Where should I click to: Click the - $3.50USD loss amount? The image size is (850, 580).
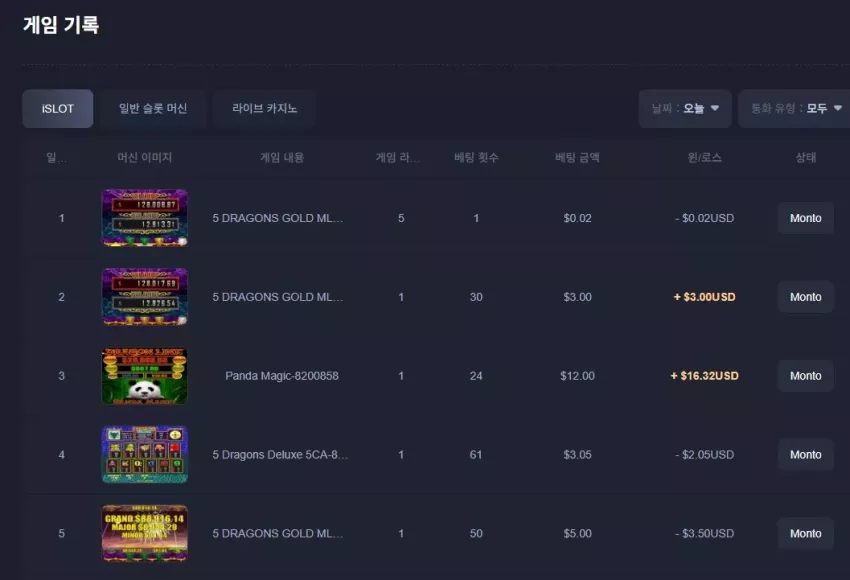click(x=704, y=533)
